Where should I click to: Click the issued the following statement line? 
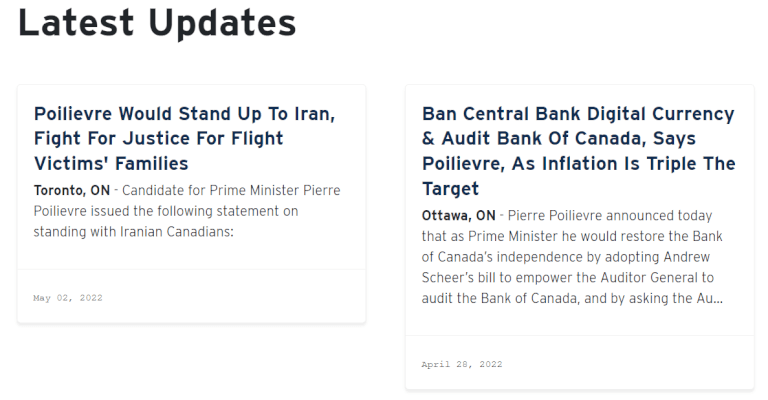(x=166, y=211)
